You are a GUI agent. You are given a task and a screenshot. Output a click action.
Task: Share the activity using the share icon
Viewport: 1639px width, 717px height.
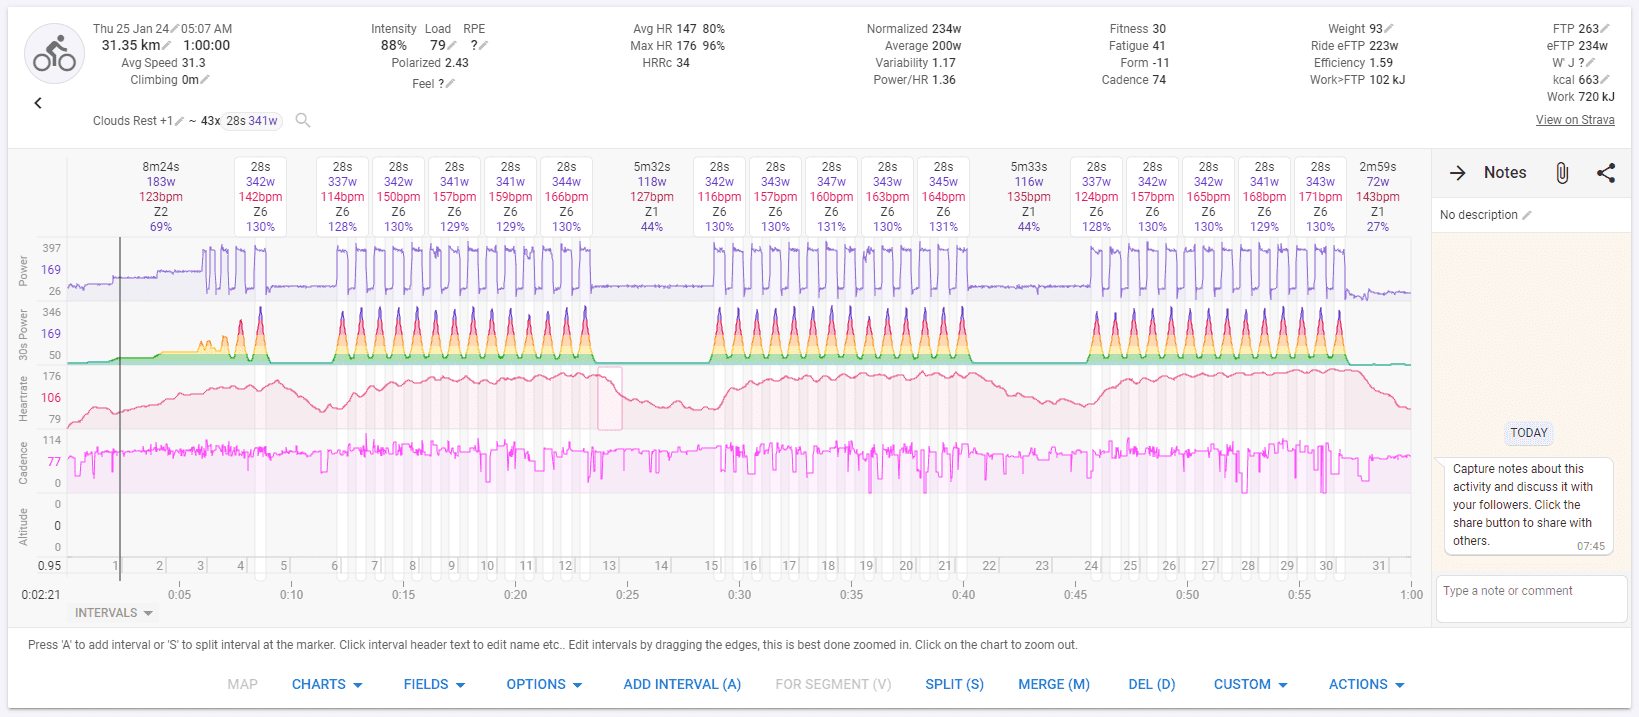click(x=1606, y=173)
